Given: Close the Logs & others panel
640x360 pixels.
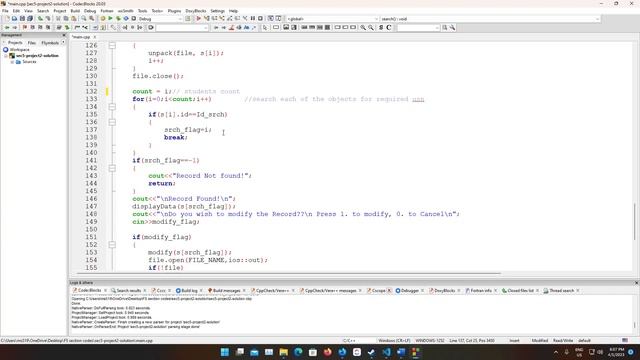Looking at the screenshot, I should point(636,282).
